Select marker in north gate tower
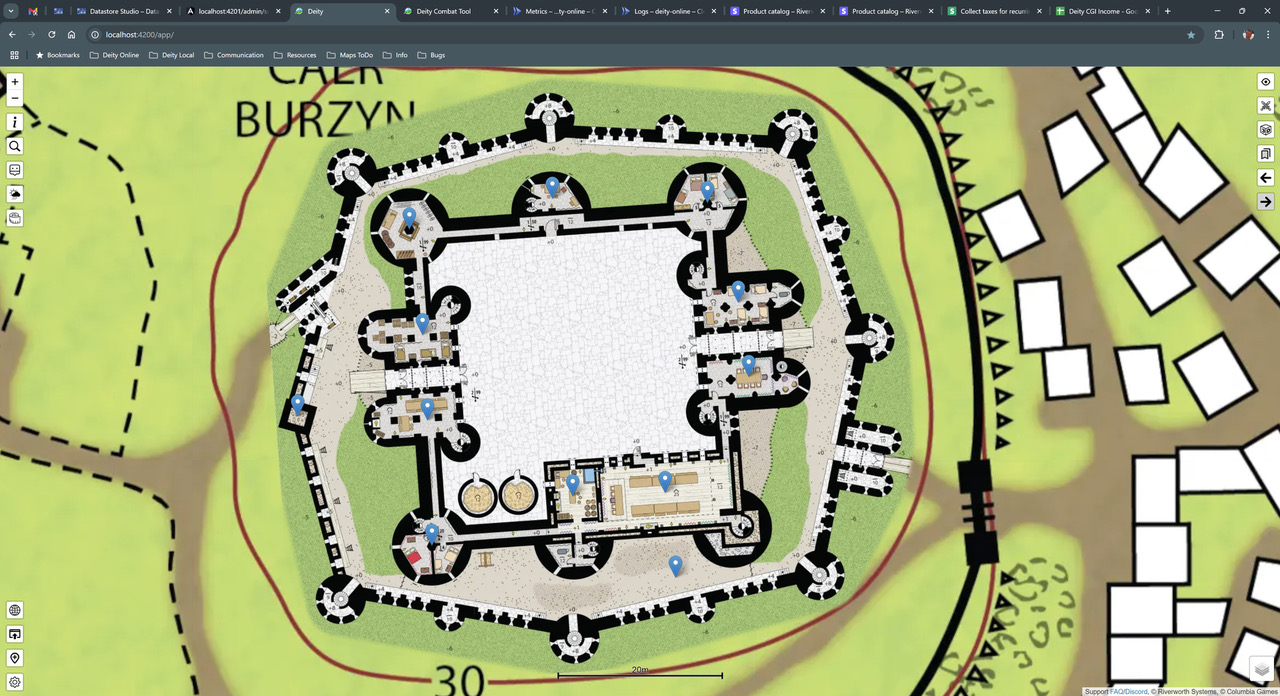 tap(552, 186)
